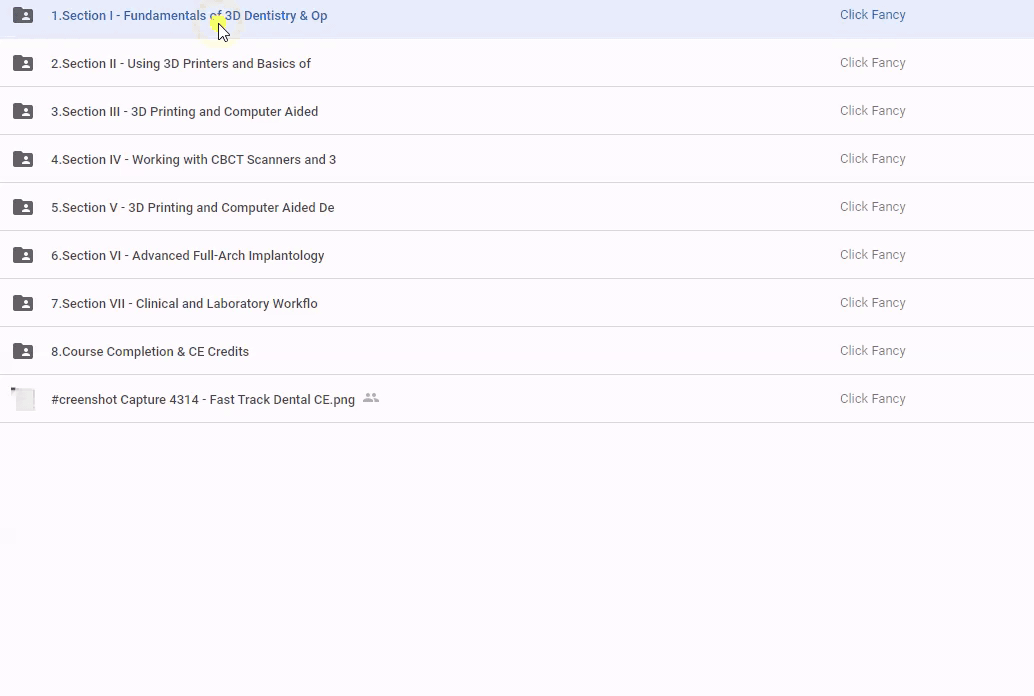
Task: Open Section II - Using 3D Printers folder
Action: point(181,64)
